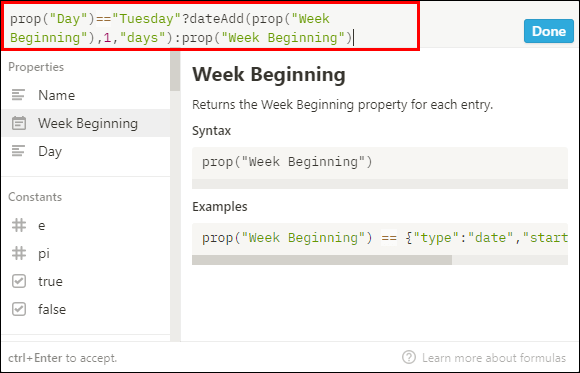Insert the true constant
The image size is (580, 373).
[86, 281]
